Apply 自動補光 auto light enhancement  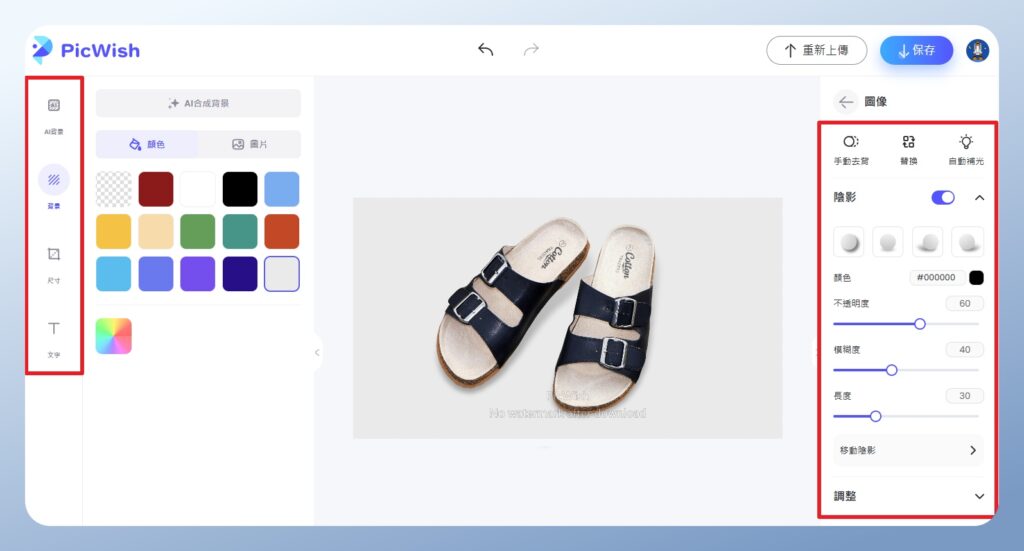[x=965, y=148]
